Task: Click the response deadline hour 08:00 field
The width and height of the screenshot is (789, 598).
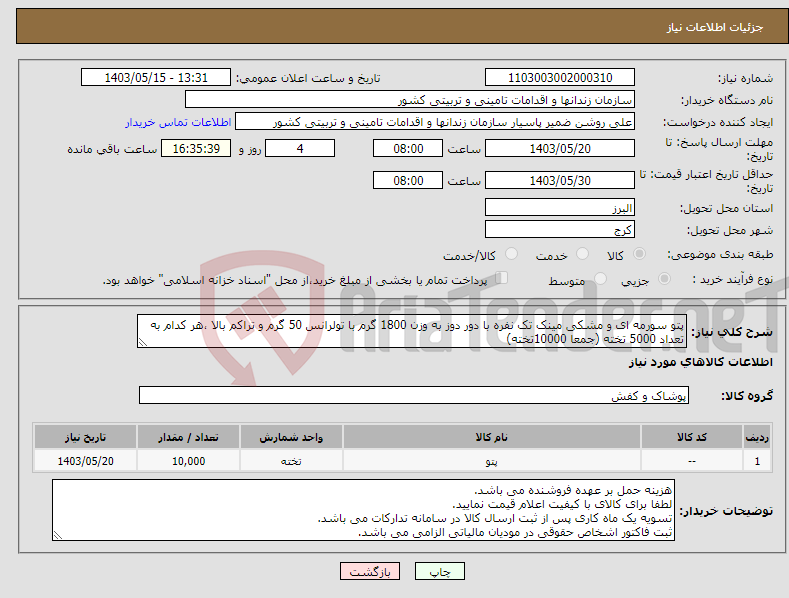Action: [408, 148]
